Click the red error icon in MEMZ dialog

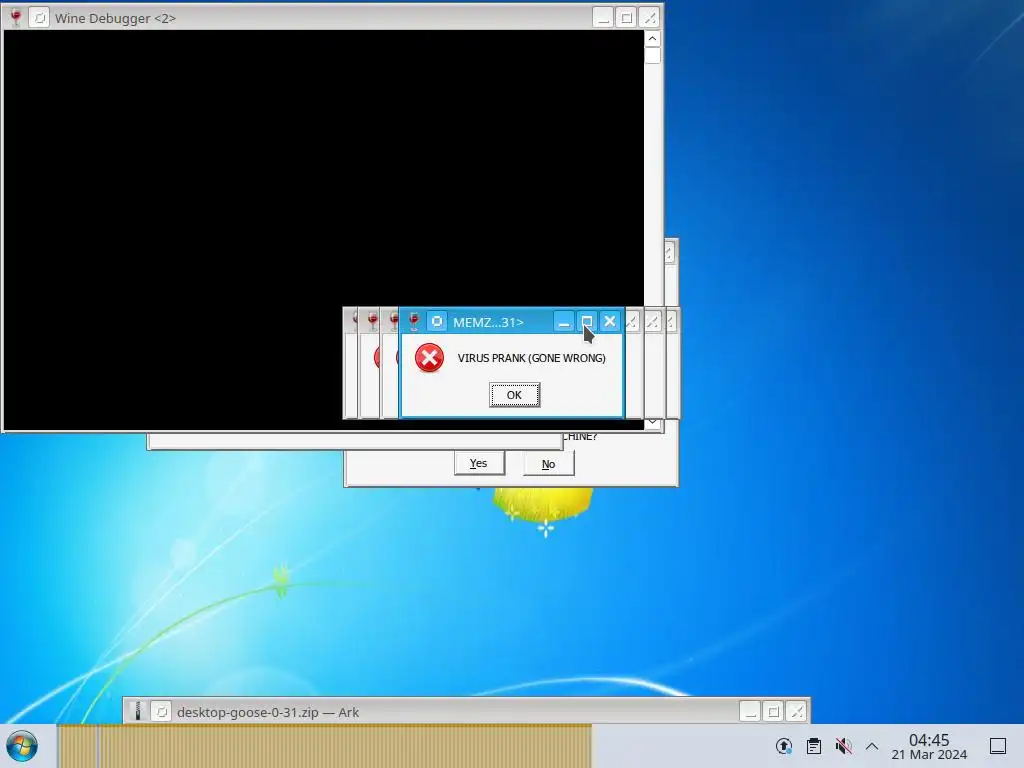[429, 358]
